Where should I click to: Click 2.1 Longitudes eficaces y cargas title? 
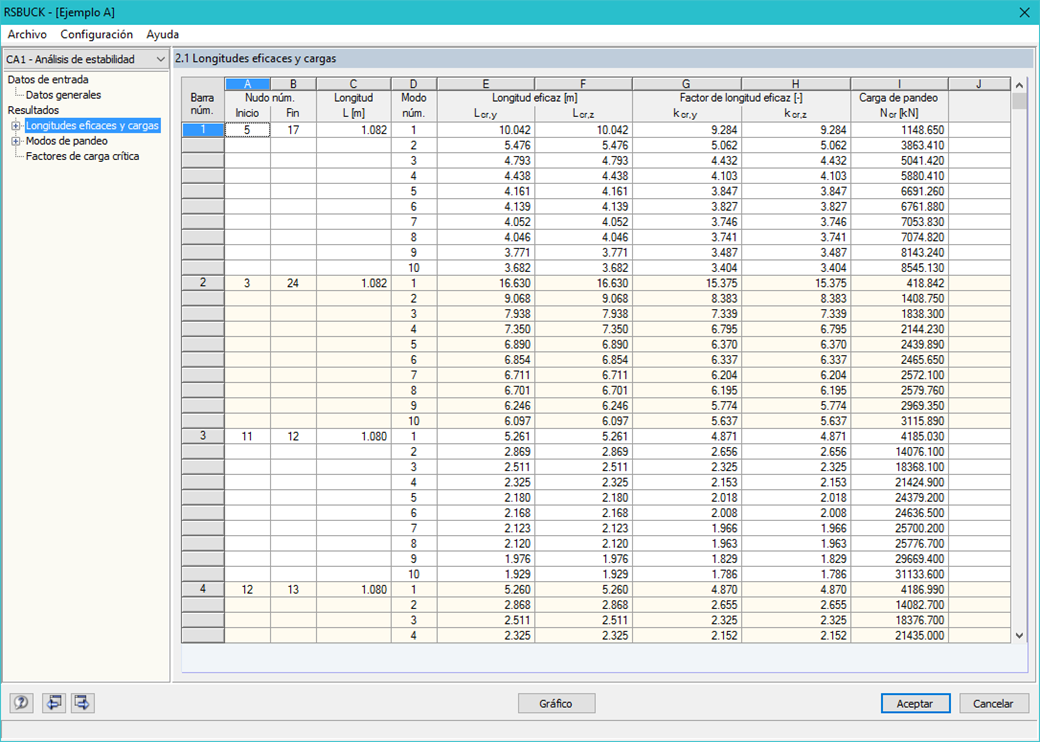[255, 58]
